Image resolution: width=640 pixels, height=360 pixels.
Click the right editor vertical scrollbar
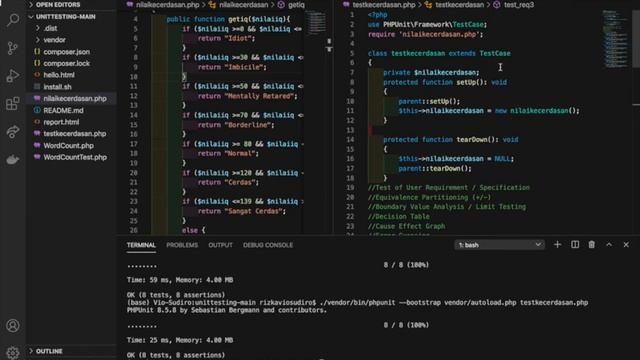[636, 39]
